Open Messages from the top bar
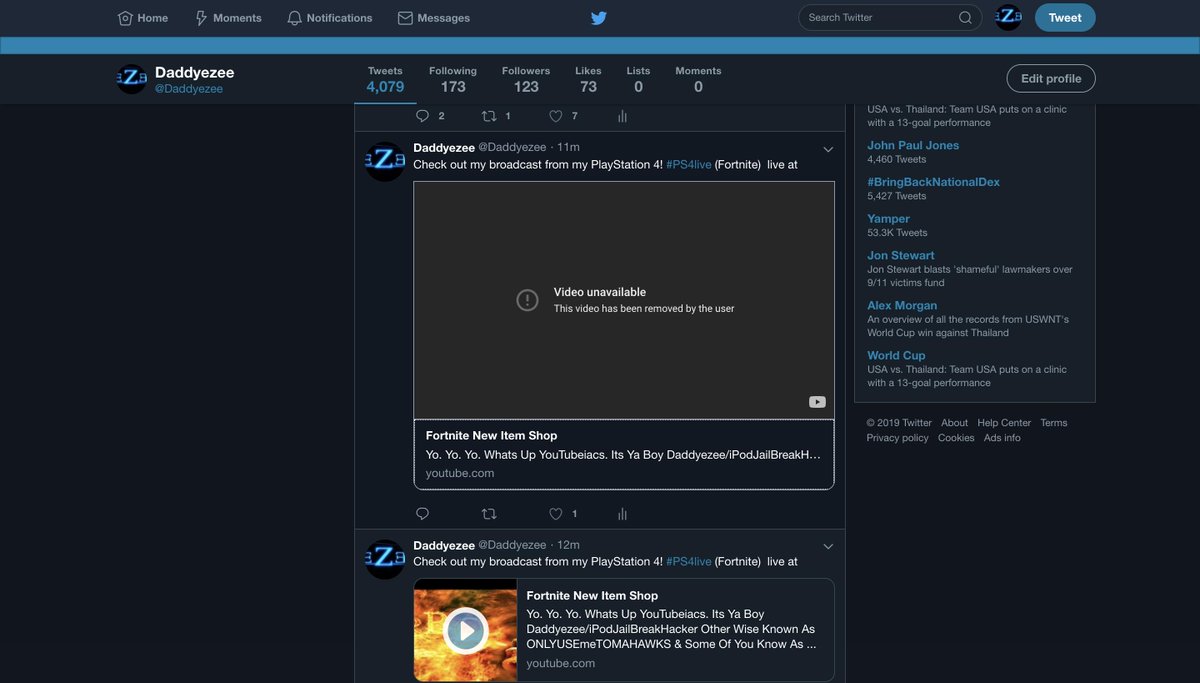 coord(433,18)
